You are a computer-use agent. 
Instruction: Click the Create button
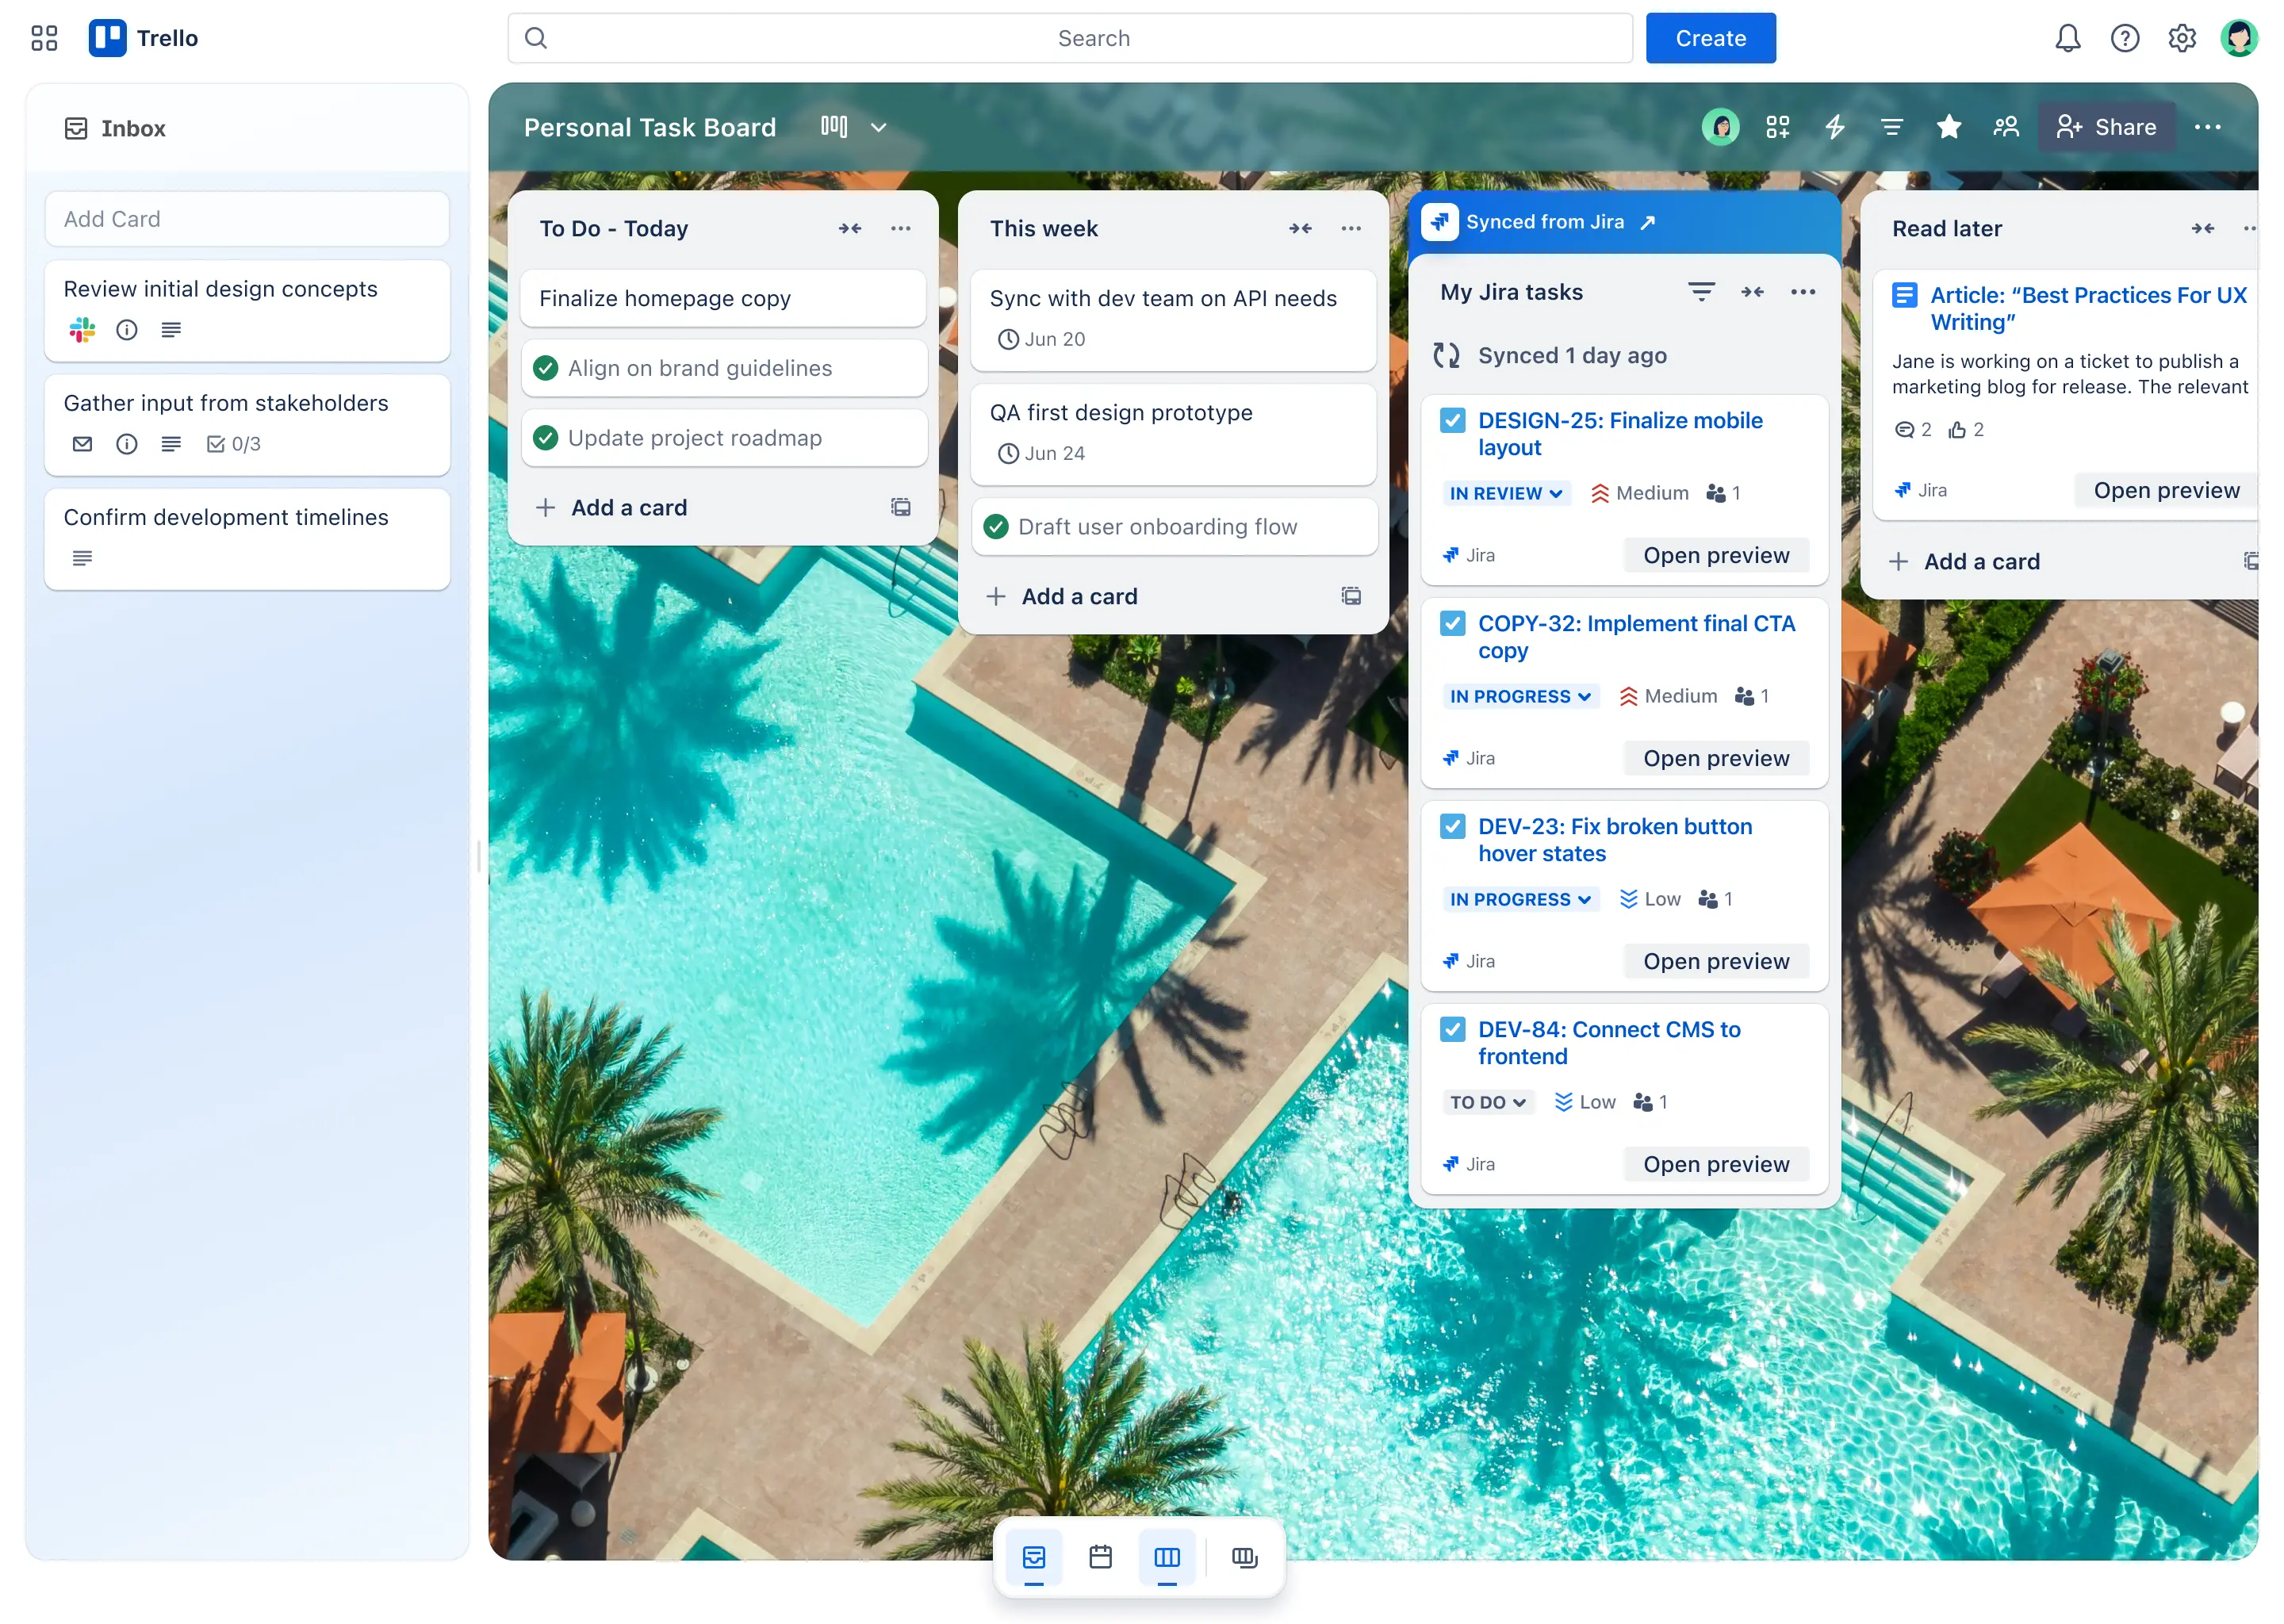tap(1710, 38)
